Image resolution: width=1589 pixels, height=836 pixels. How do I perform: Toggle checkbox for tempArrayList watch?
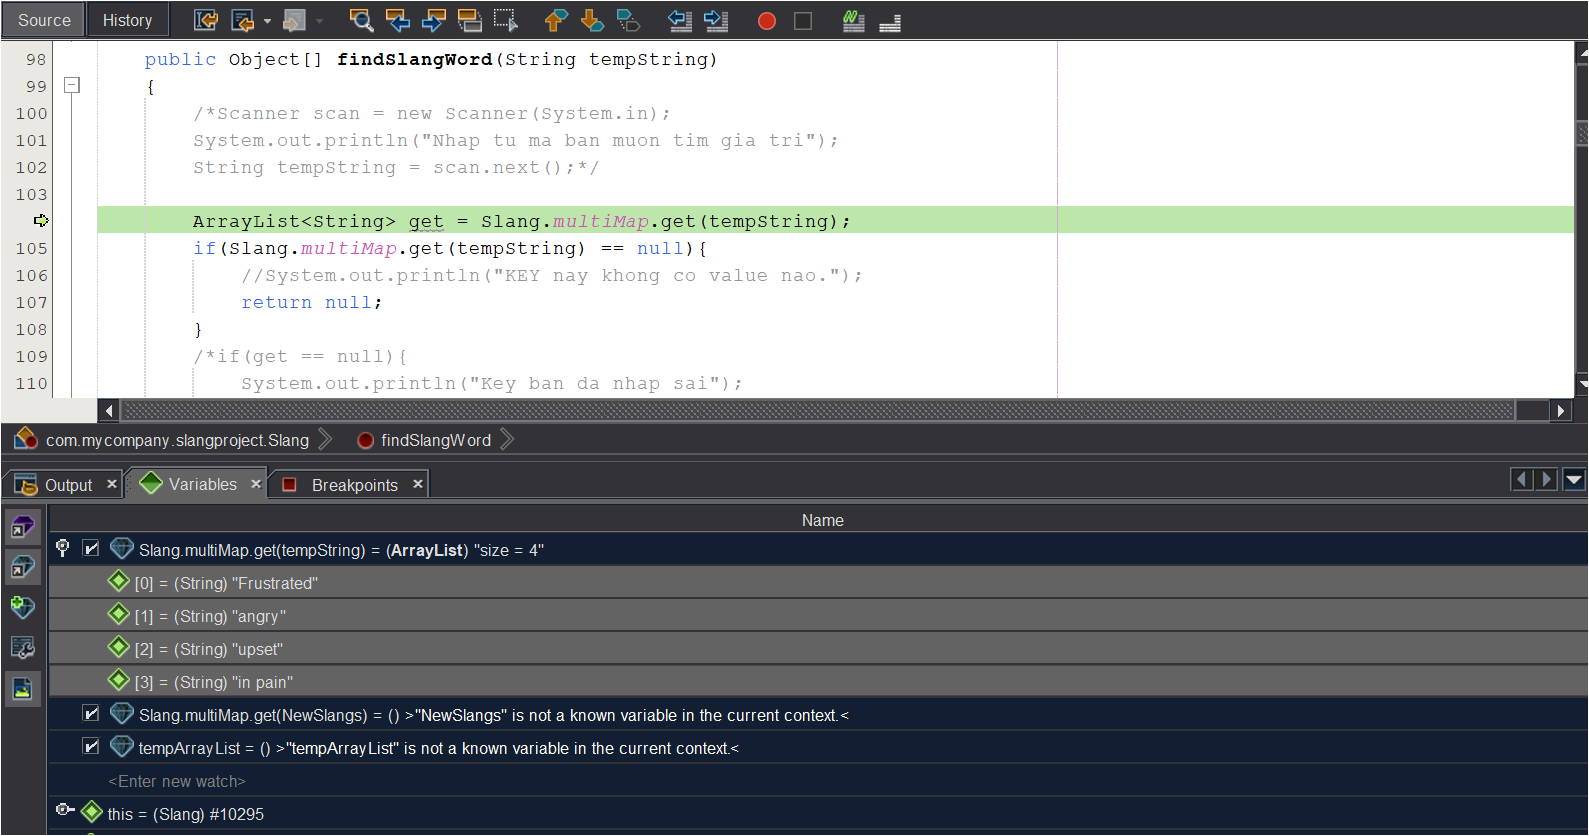pyautogui.click(x=91, y=746)
